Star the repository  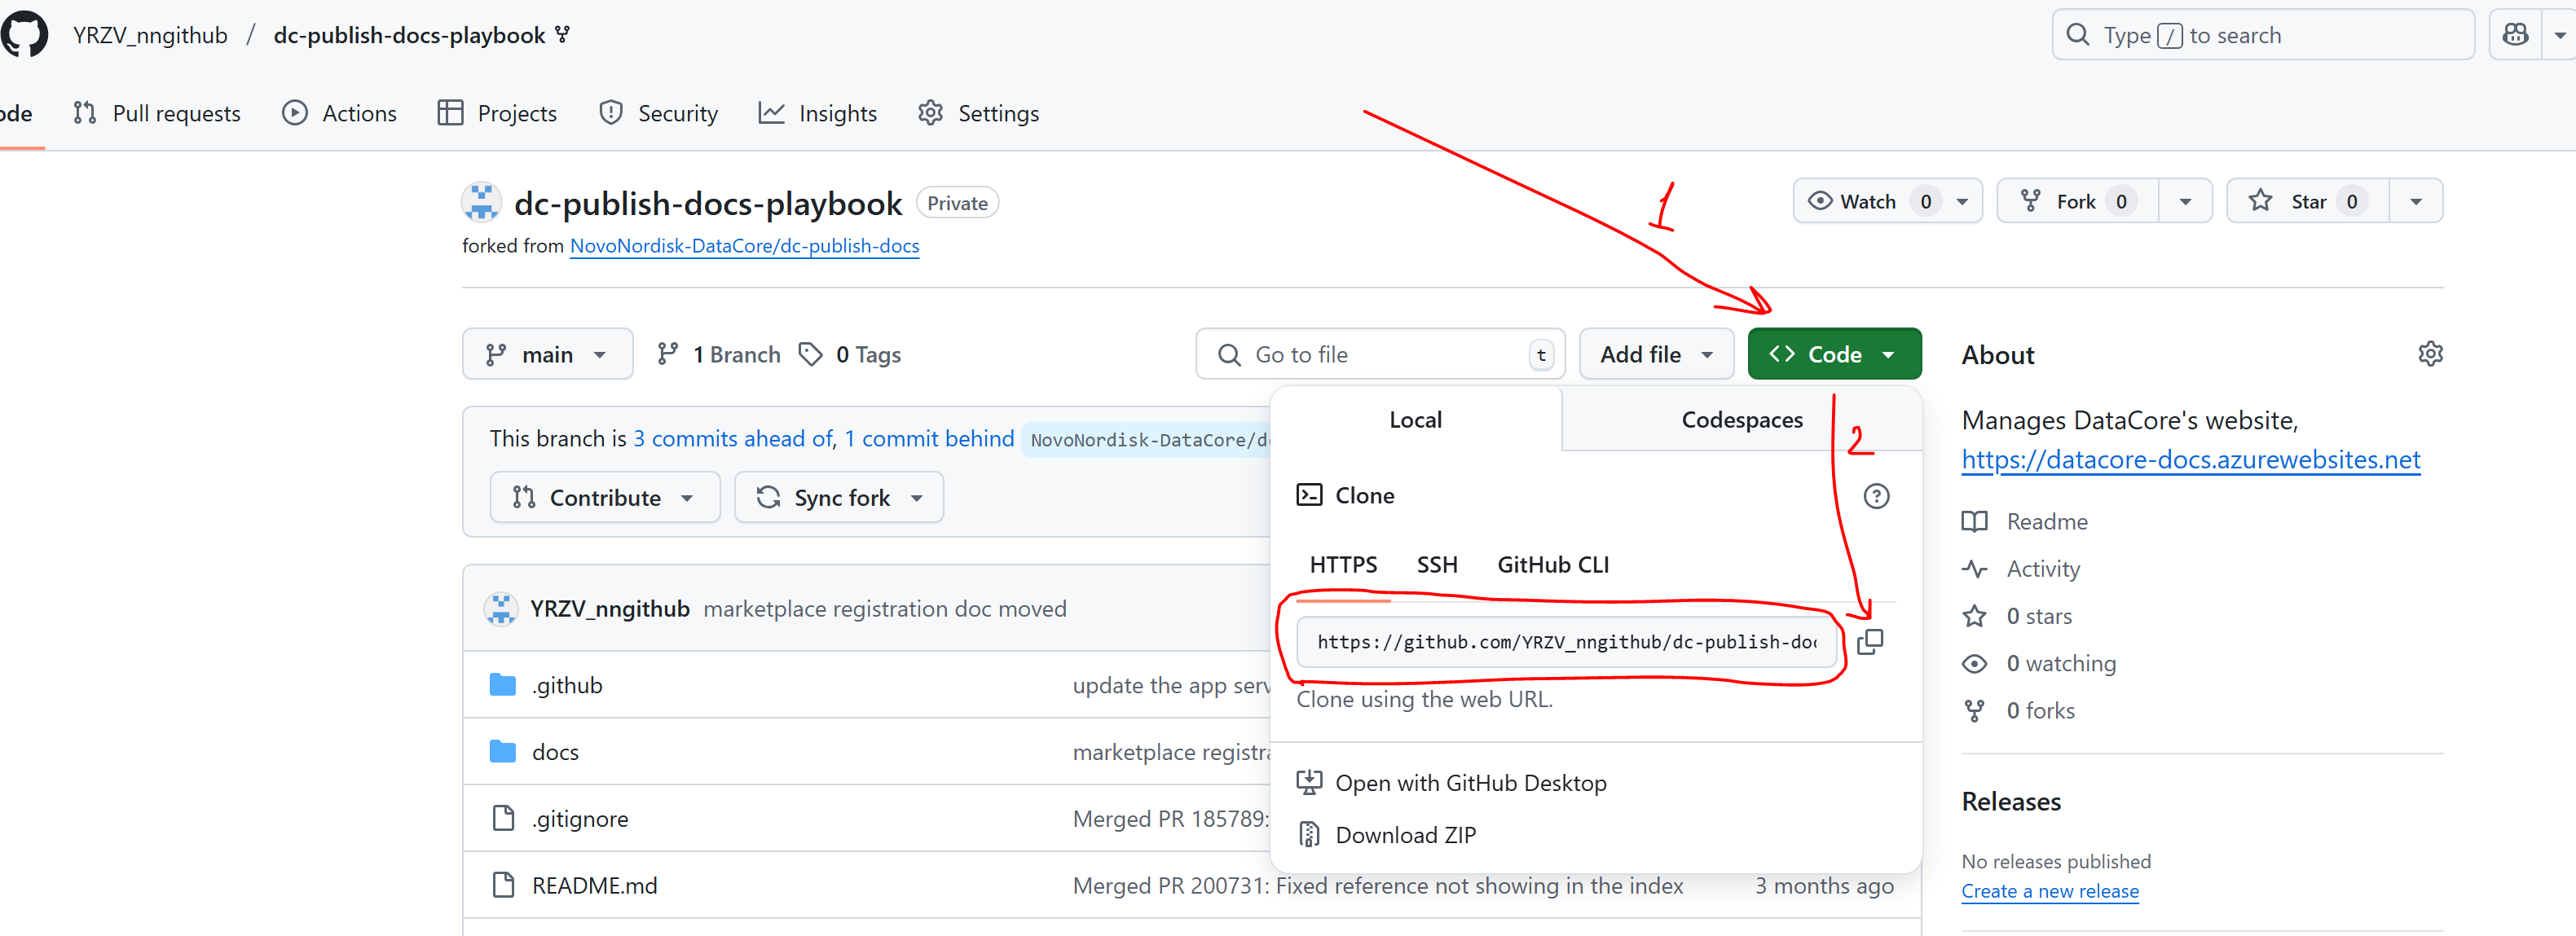[x=2308, y=201]
